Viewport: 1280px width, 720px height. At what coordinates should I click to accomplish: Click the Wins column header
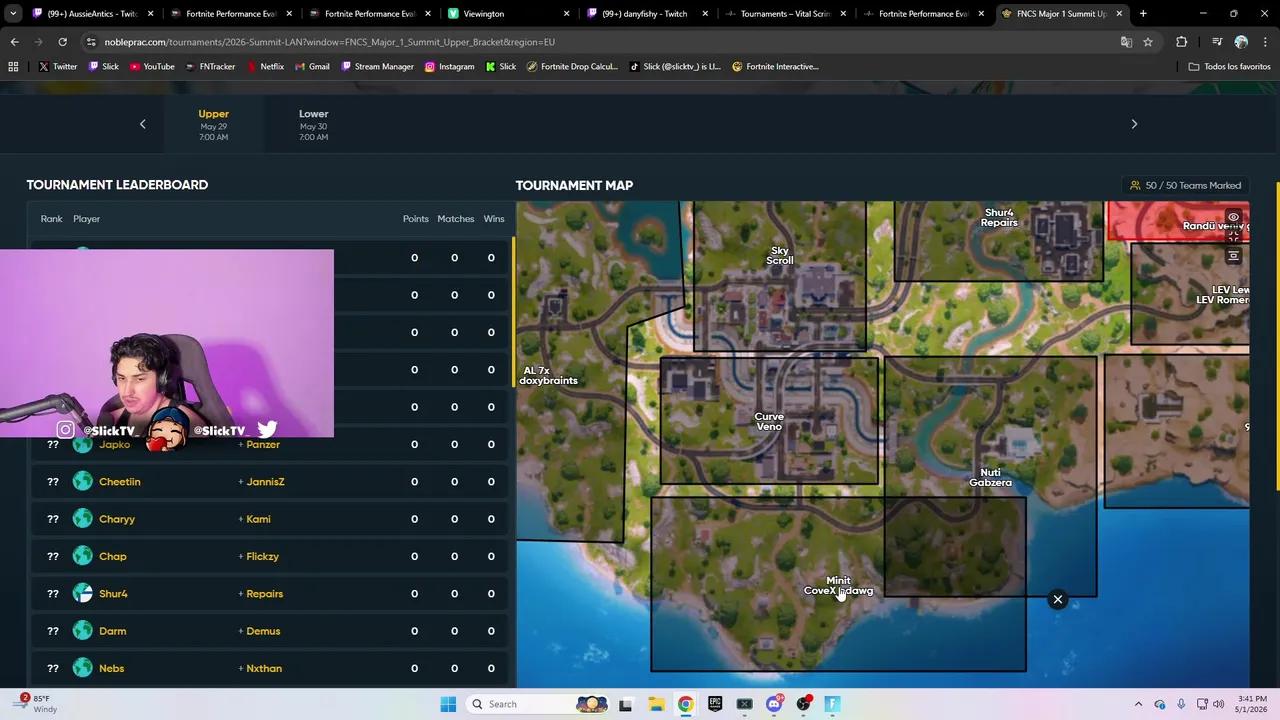pyautogui.click(x=494, y=219)
